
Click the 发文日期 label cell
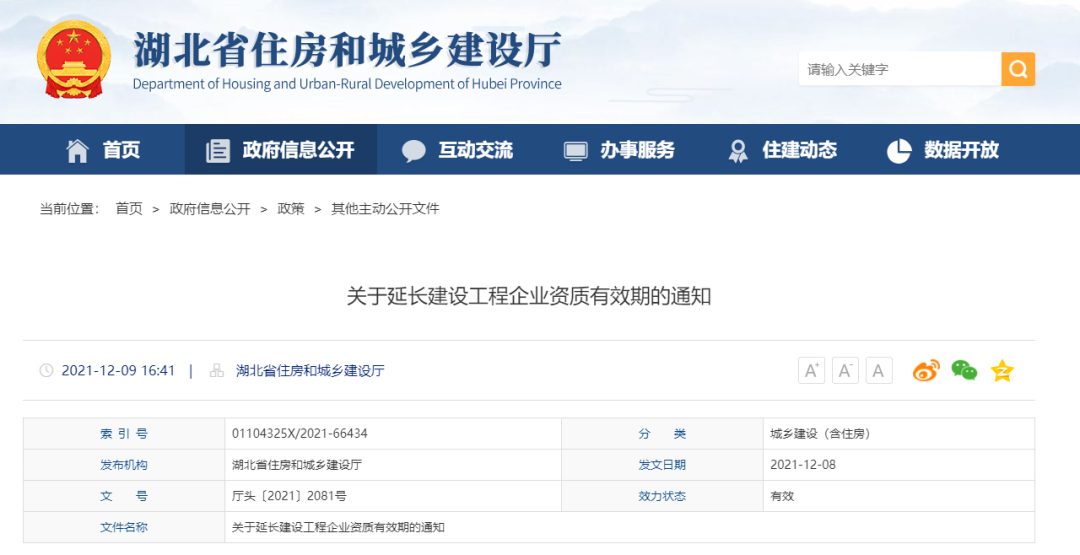(662, 465)
